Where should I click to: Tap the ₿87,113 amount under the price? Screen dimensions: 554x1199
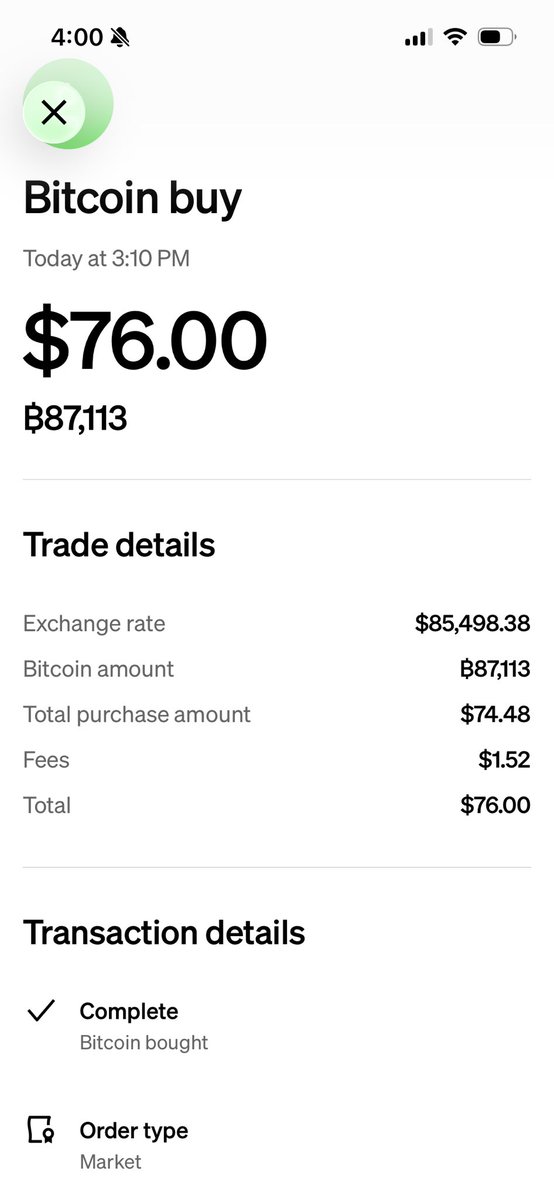[75, 419]
